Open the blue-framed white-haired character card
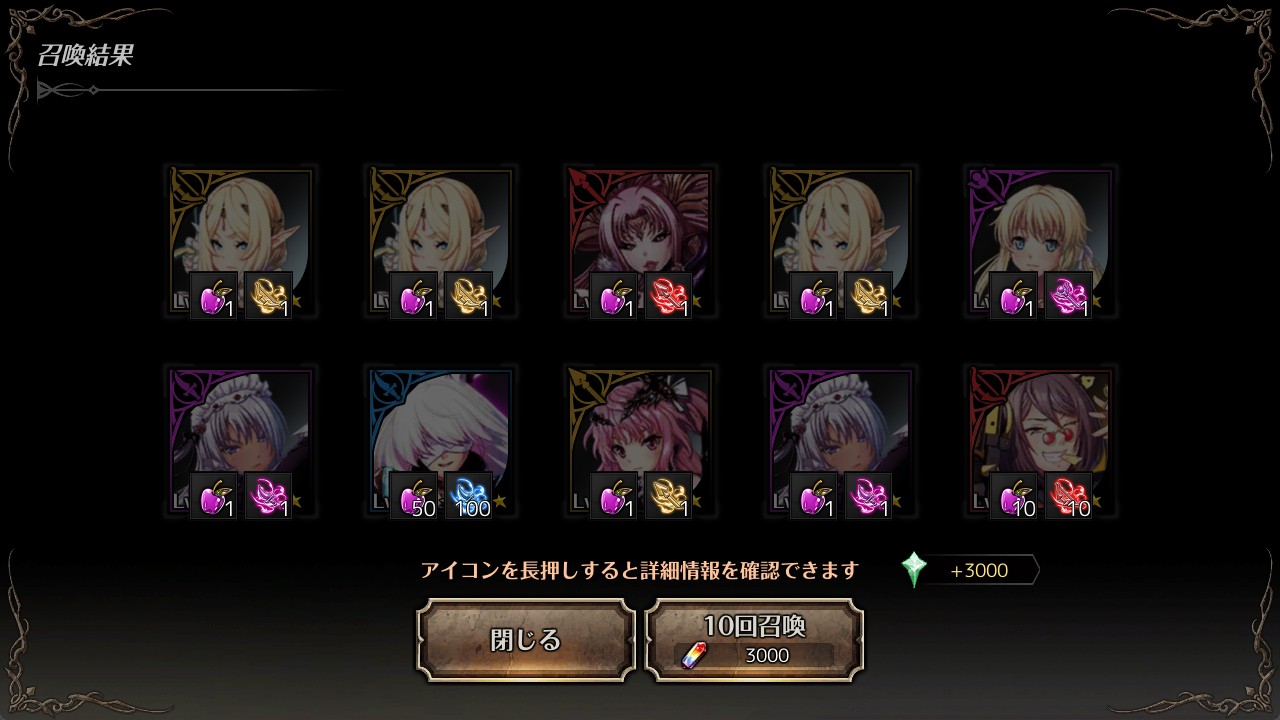1280x720 pixels. point(440,441)
